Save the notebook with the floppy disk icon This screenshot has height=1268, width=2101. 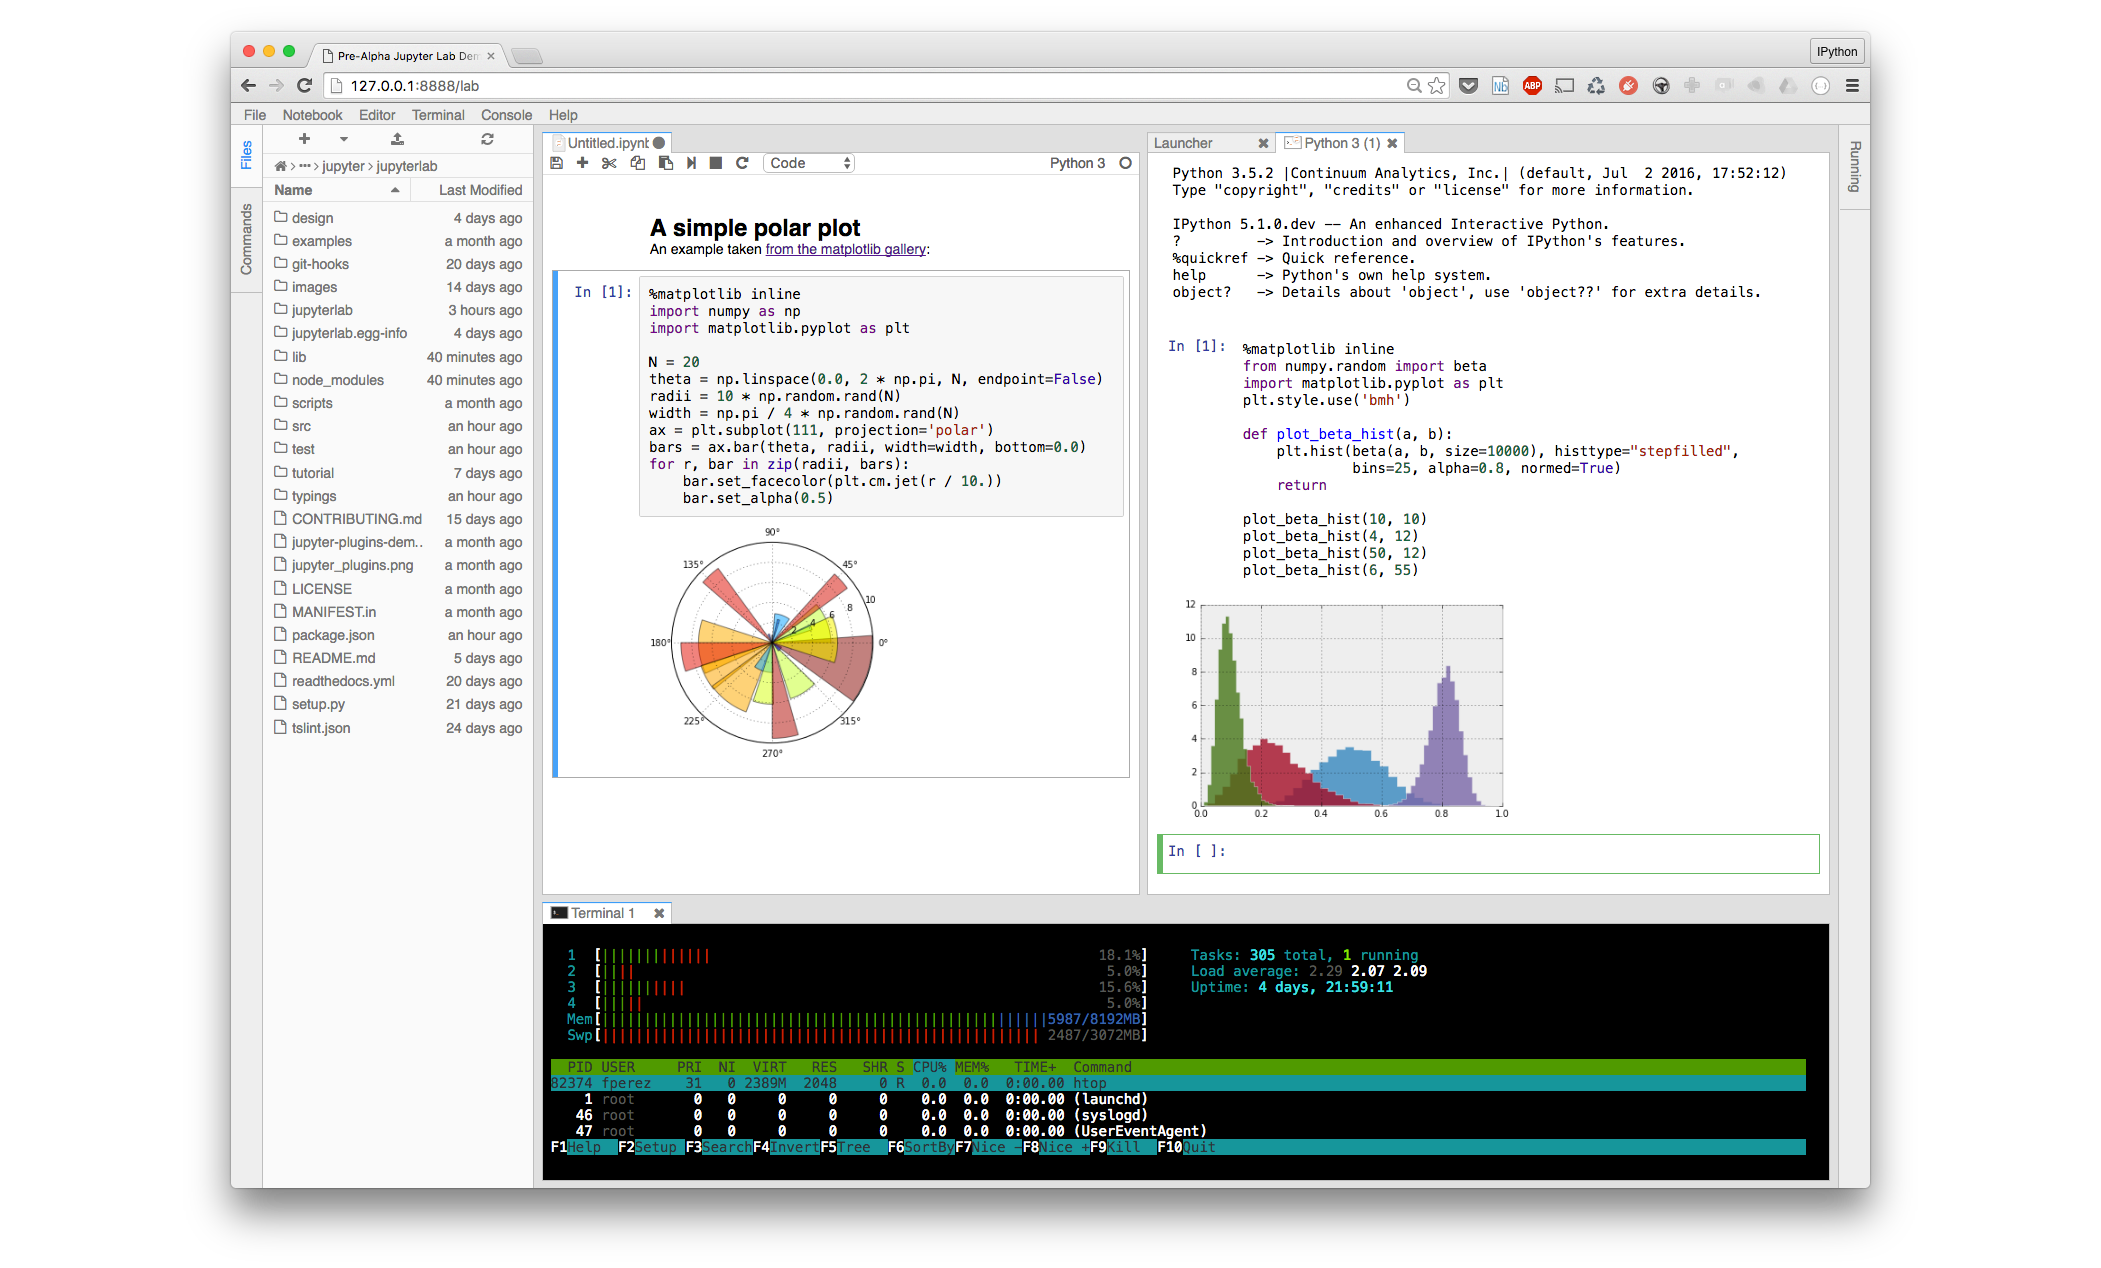[x=557, y=163]
